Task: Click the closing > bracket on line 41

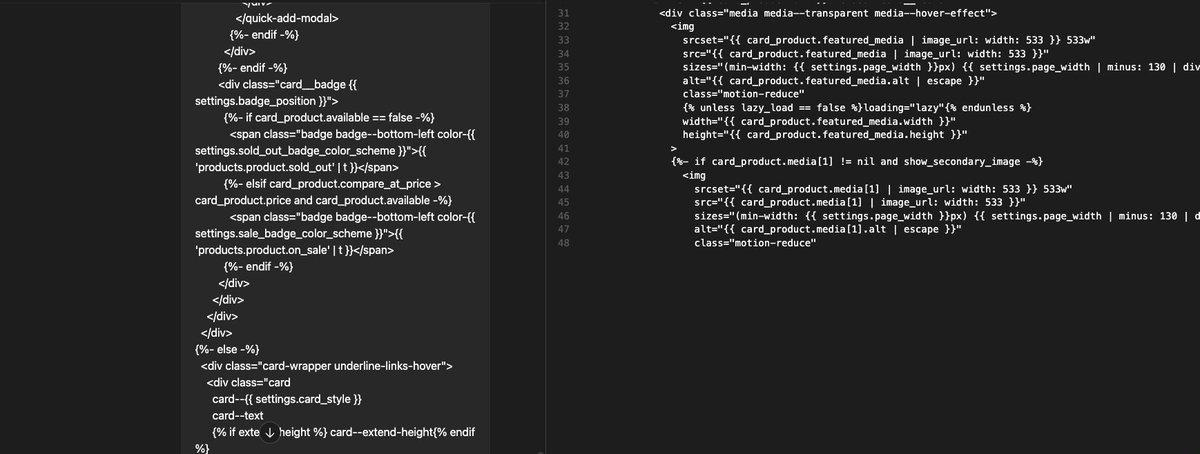Action: [x=674, y=147]
